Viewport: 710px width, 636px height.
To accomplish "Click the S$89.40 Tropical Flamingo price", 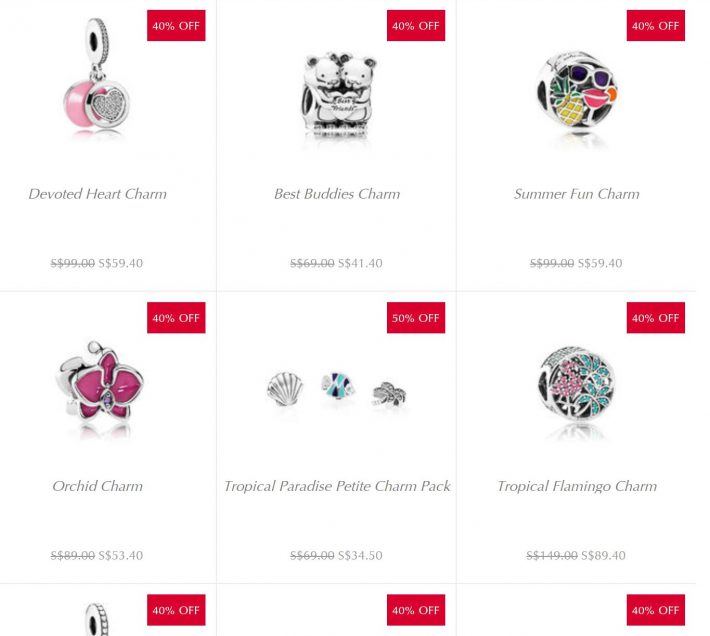I will [x=603, y=555].
